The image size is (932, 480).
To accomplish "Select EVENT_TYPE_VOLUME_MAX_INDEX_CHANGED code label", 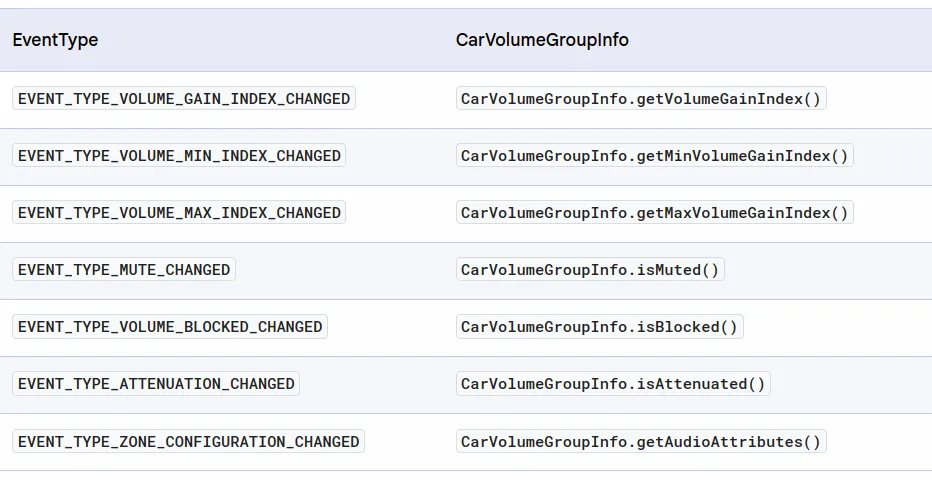I will pyautogui.click(x=179, y=213).
